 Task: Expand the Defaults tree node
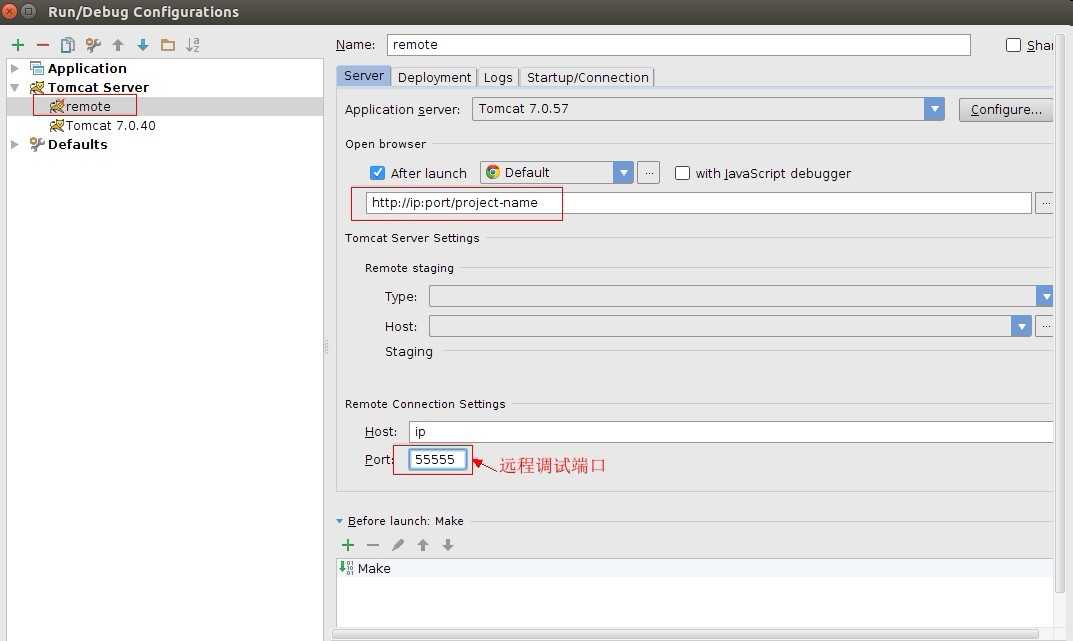14,144
